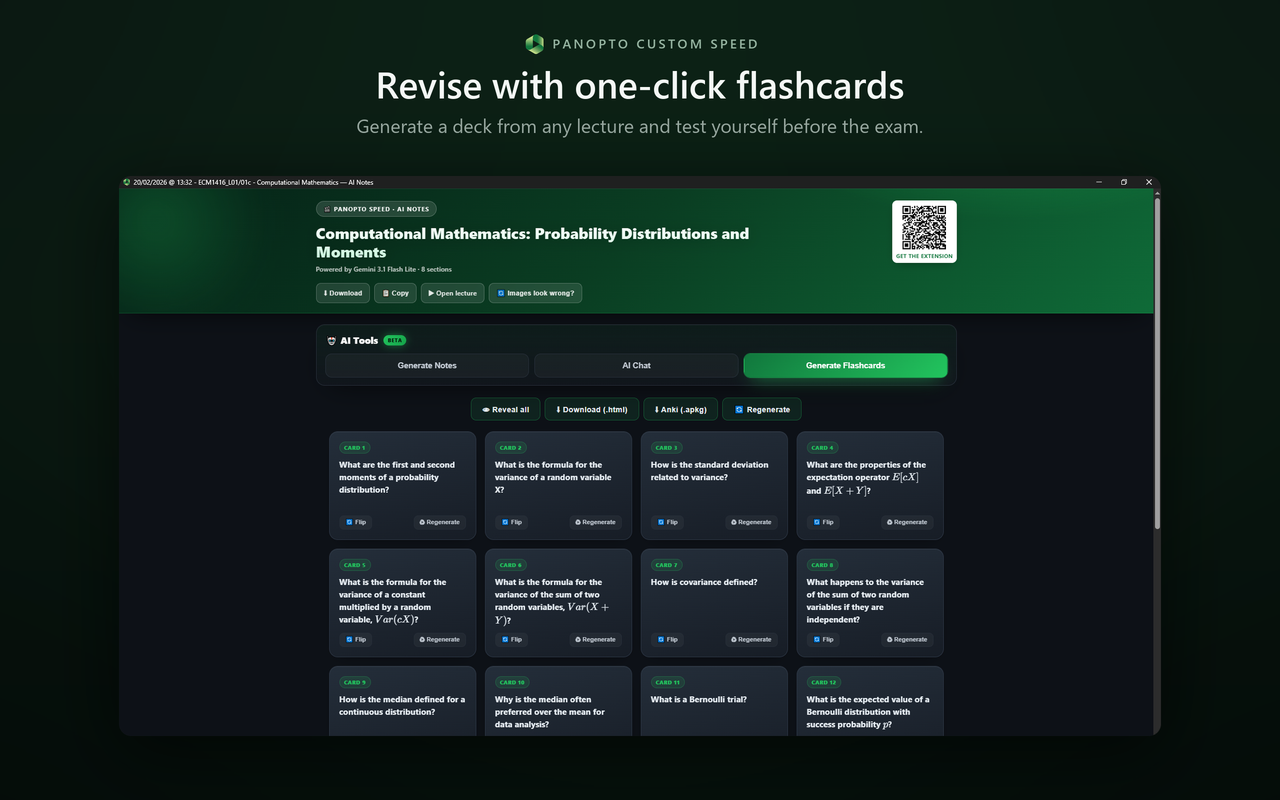
Task: Flip Card 8 on independent variables
Action: tap(824, 639)
